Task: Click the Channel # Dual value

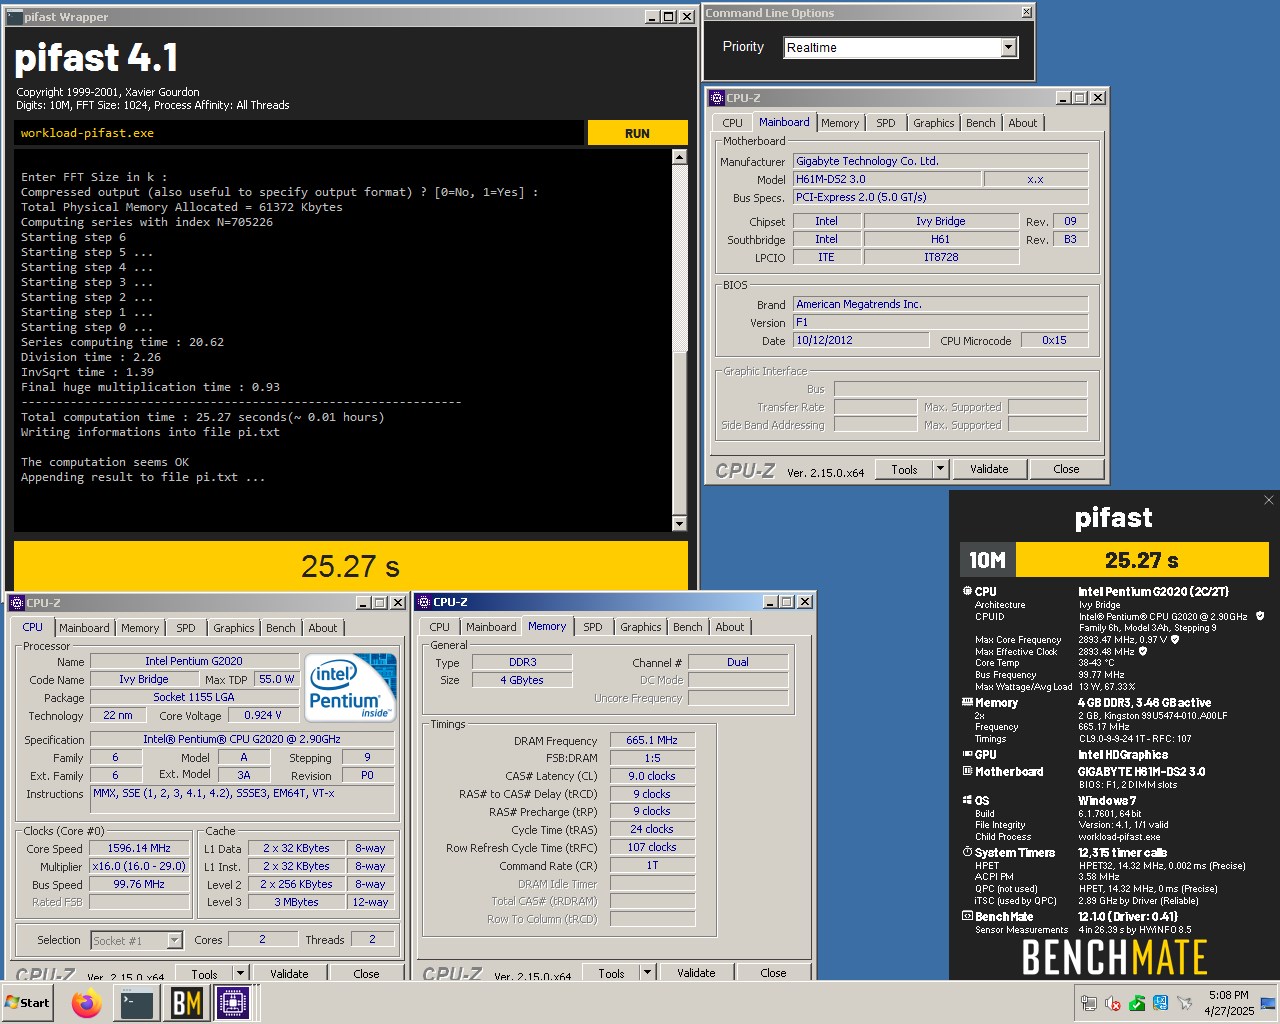Action: coord(738,662)
